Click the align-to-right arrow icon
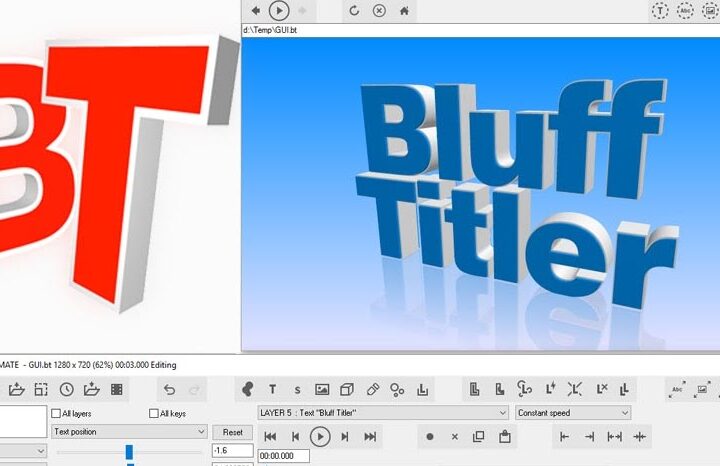Viewport: 720px width, 466px height. [590, 437]
